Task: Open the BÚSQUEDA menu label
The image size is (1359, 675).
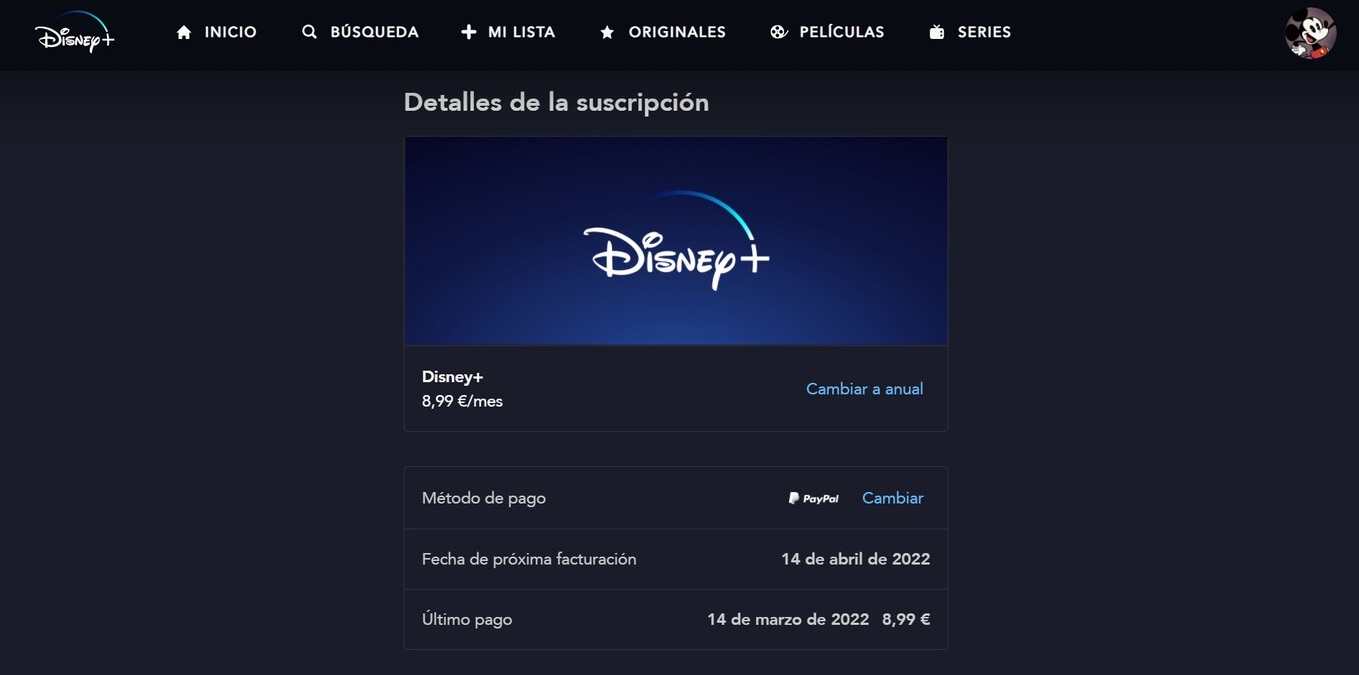Action: (374, 32)
